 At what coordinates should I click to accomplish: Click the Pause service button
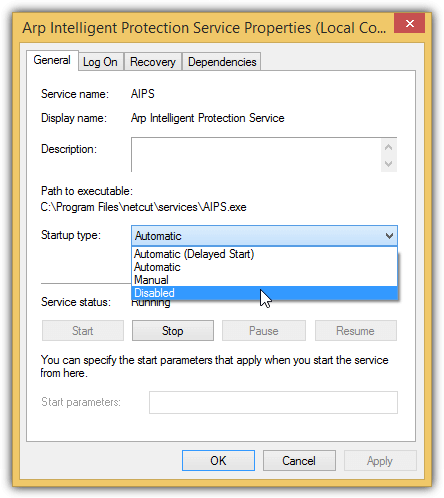[x=264, y=331]
